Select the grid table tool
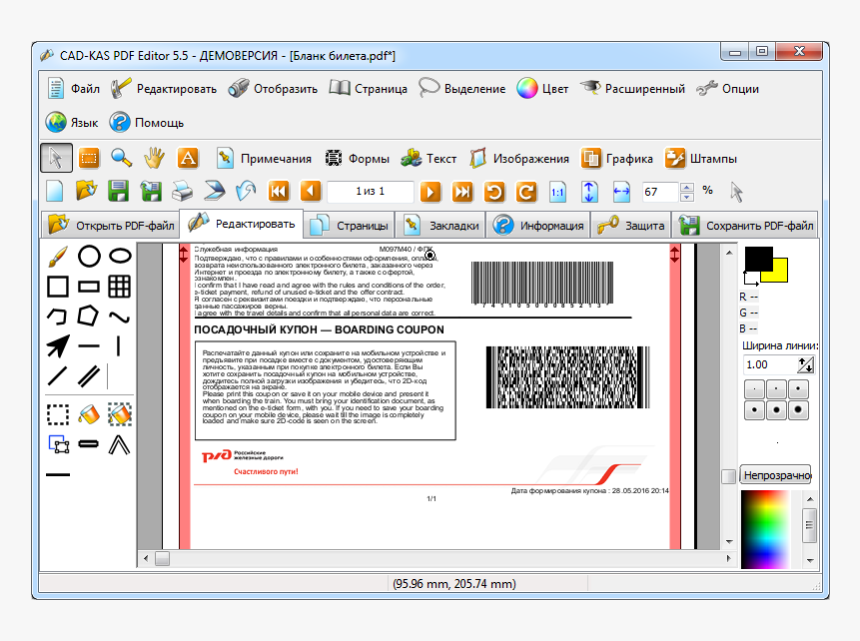The height and width of the screenshot is (641, 860). click(120, 287)
